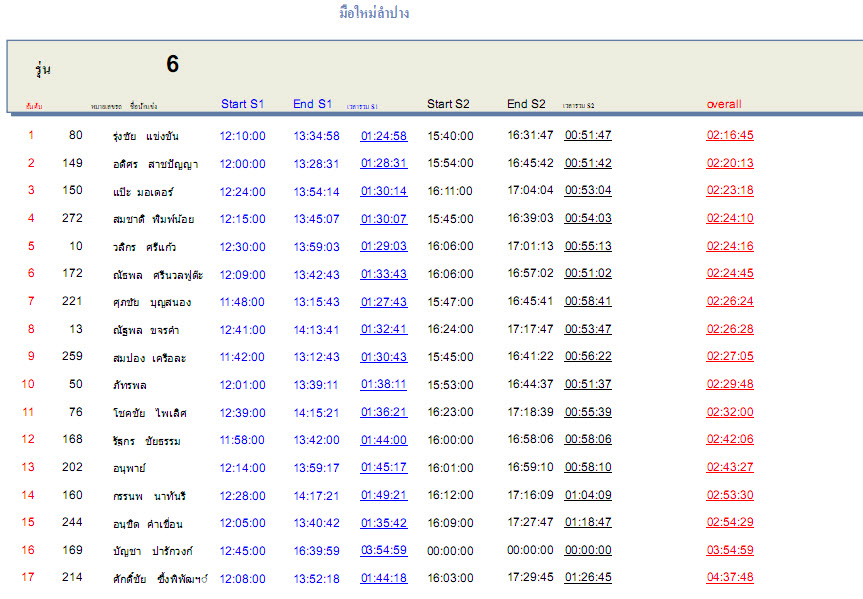The image size is (863, 599).
Task: Click the page title มือใหม่ลำปาง
Action: click(374, 13)
